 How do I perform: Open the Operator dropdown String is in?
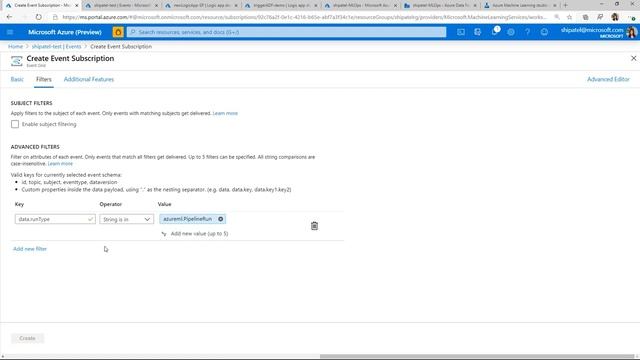(127, 219)
